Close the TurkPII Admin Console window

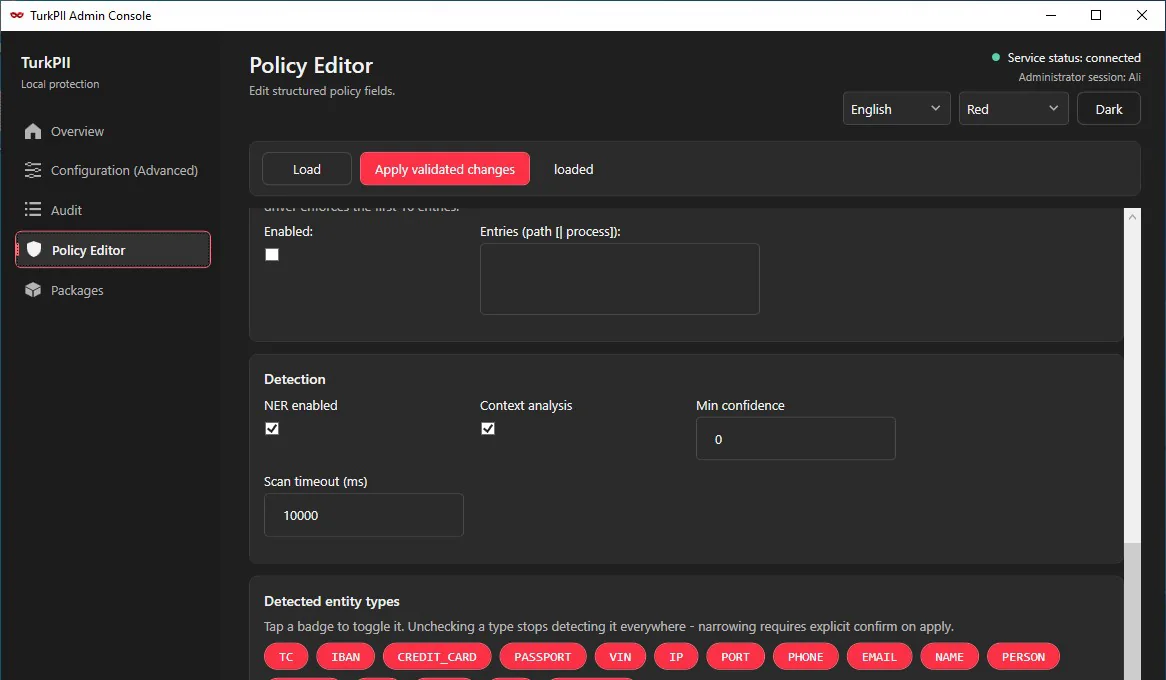click(x=1142, y=15)
